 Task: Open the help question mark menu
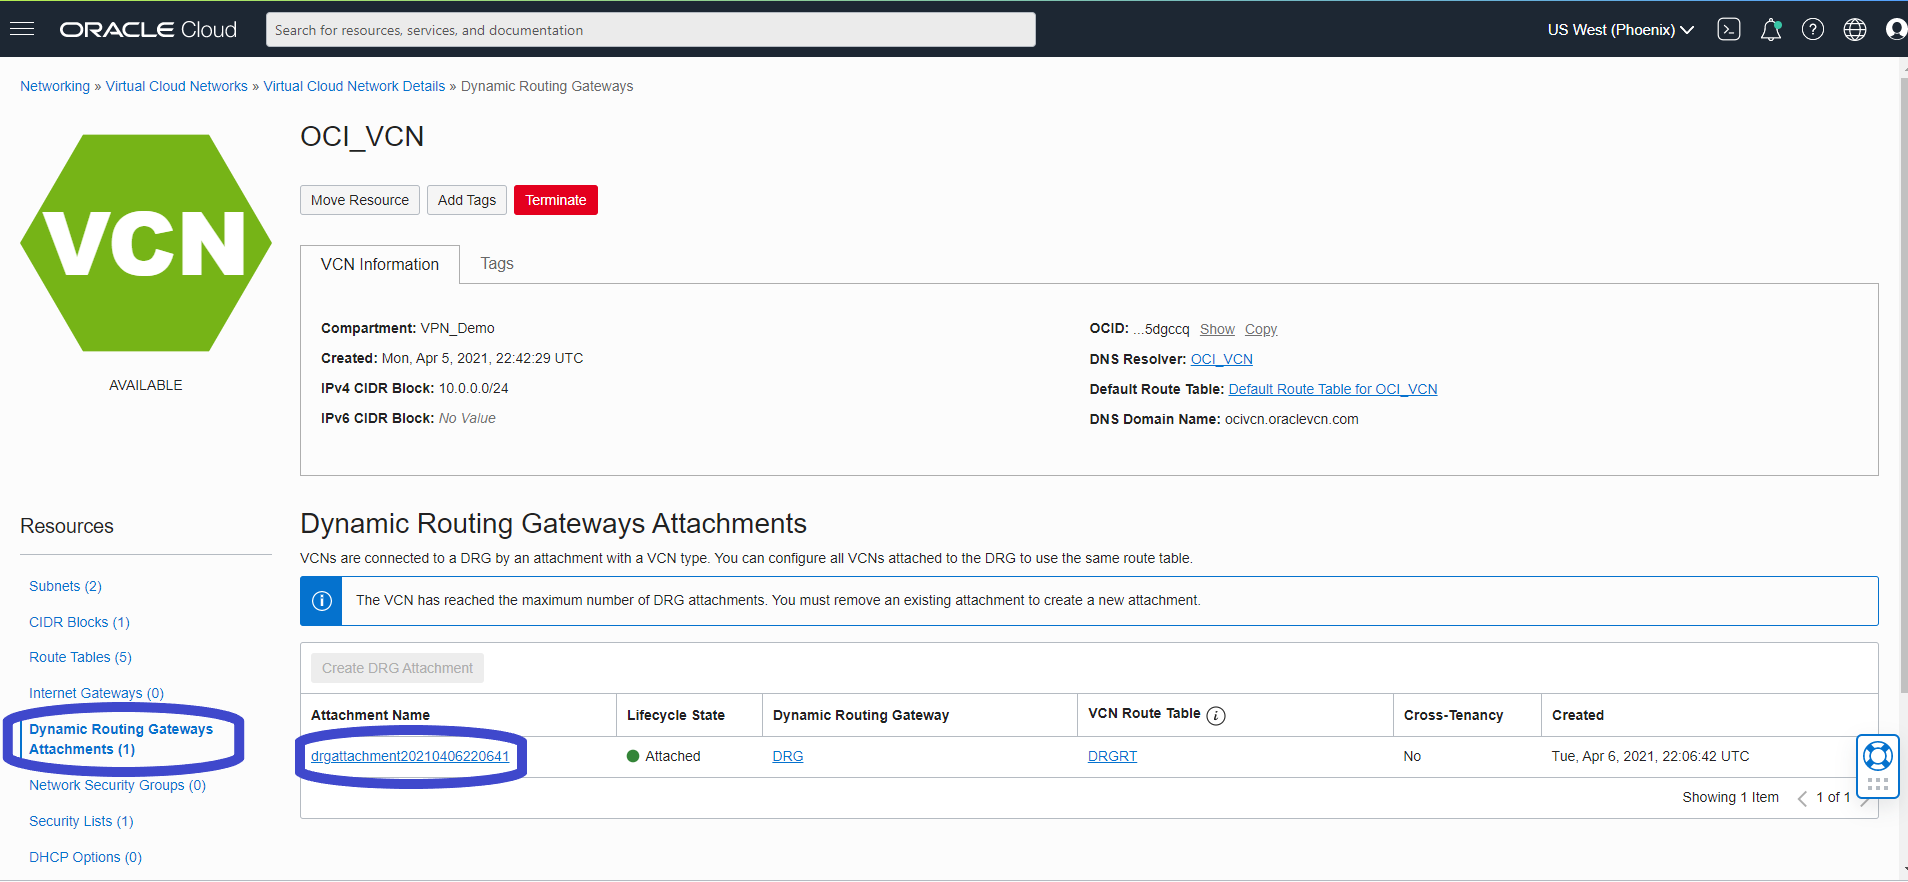pos(1812,30)
